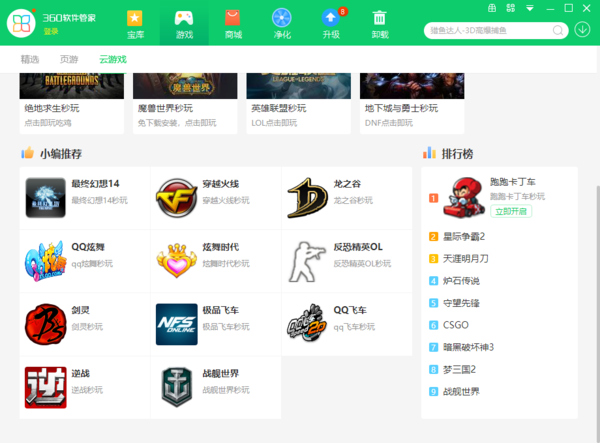Click the 最终幻想14 title text
The image size is (600, 443).
coord(95,184)
